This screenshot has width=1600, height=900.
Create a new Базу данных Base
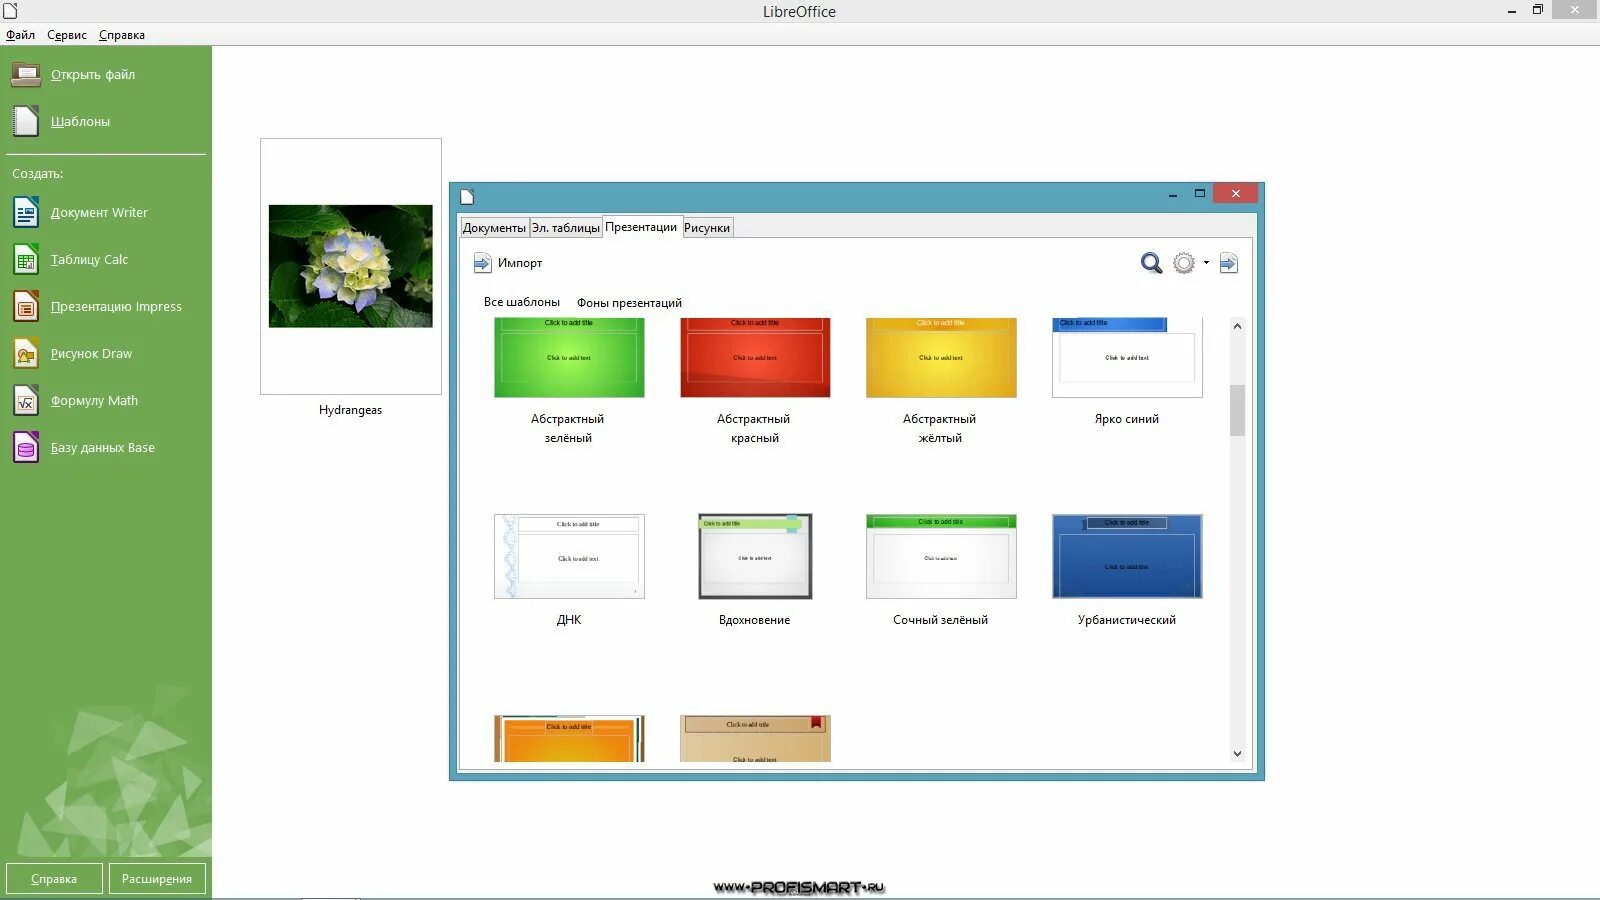[x=103, y=448]
